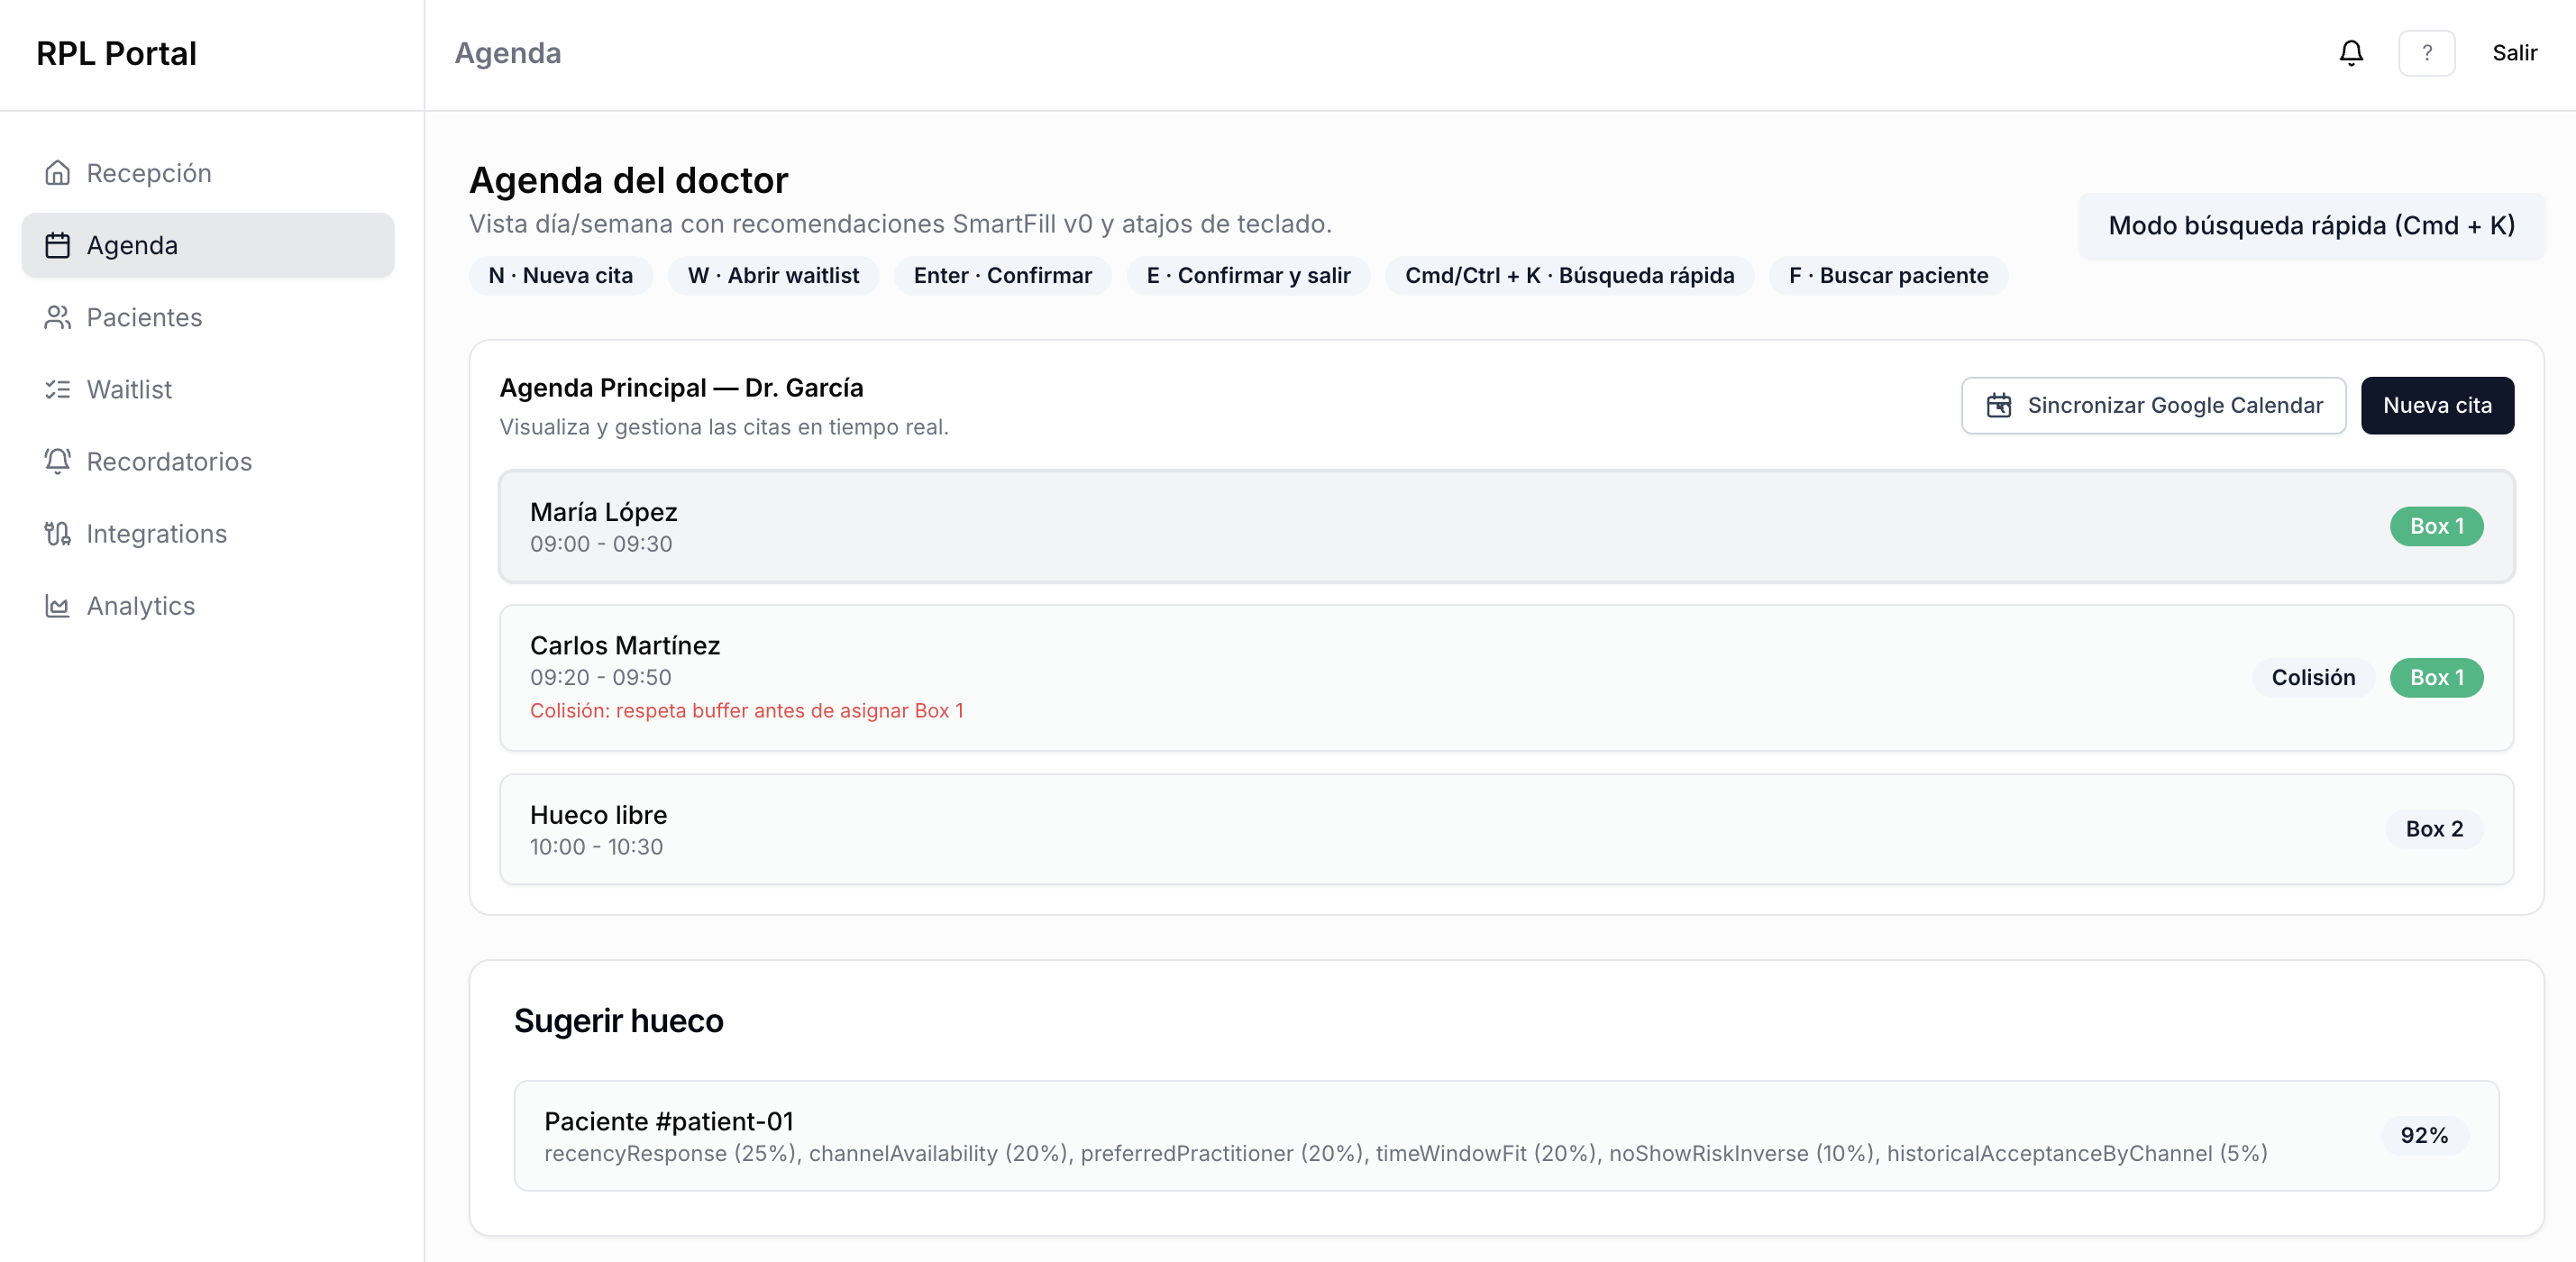Open the Recepción section
The height and width of the screenshot is (1262, 2576).
[x=208, y=173]
